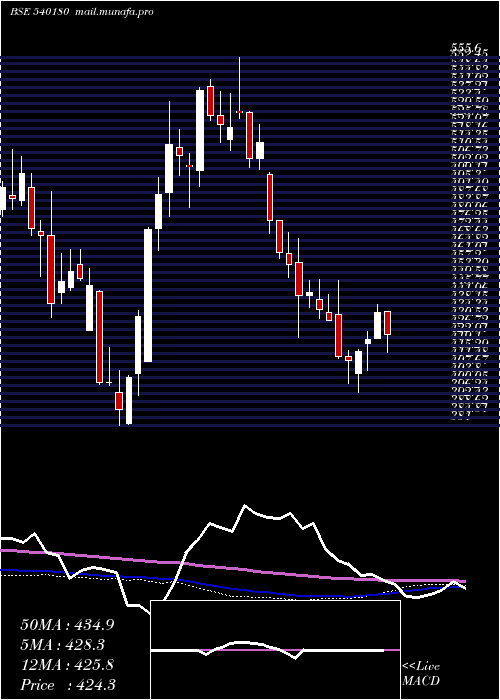Screen dimensions: 500x700
Task: Click the '50MA : 434.9' reading
Action: coord(67,625)
